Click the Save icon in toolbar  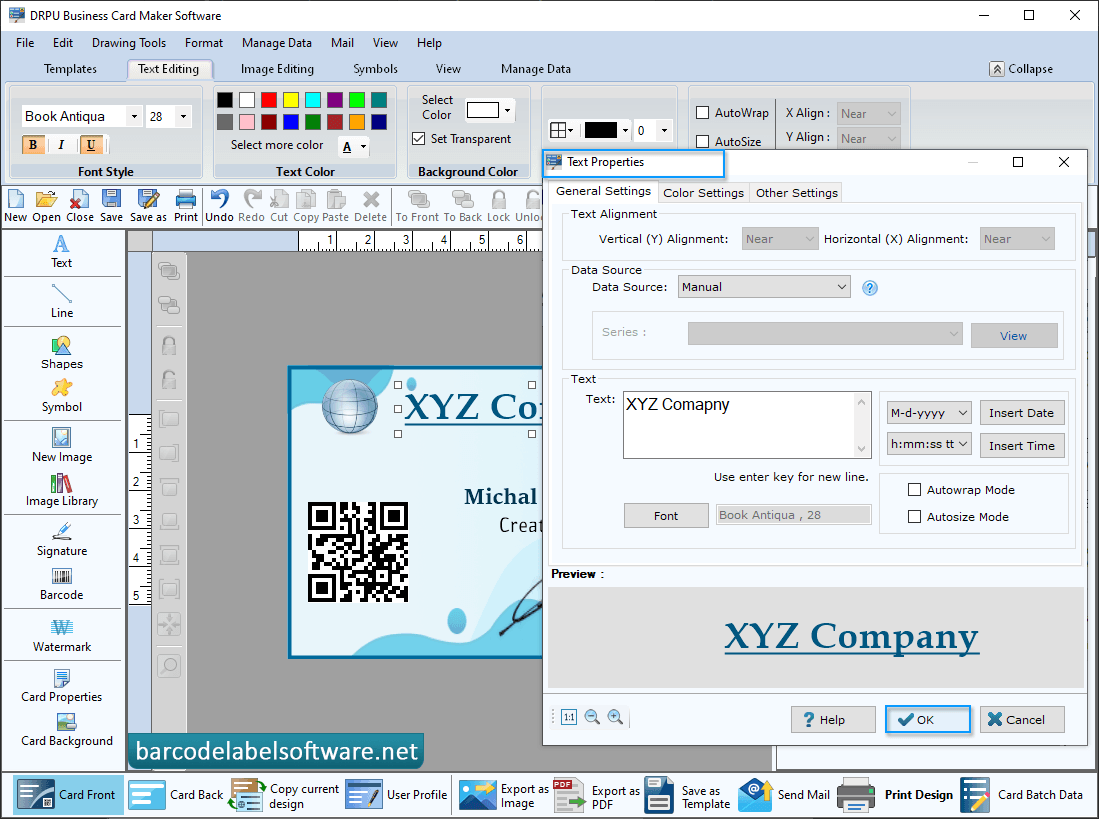pyautogui.click(x=111, y=206)
